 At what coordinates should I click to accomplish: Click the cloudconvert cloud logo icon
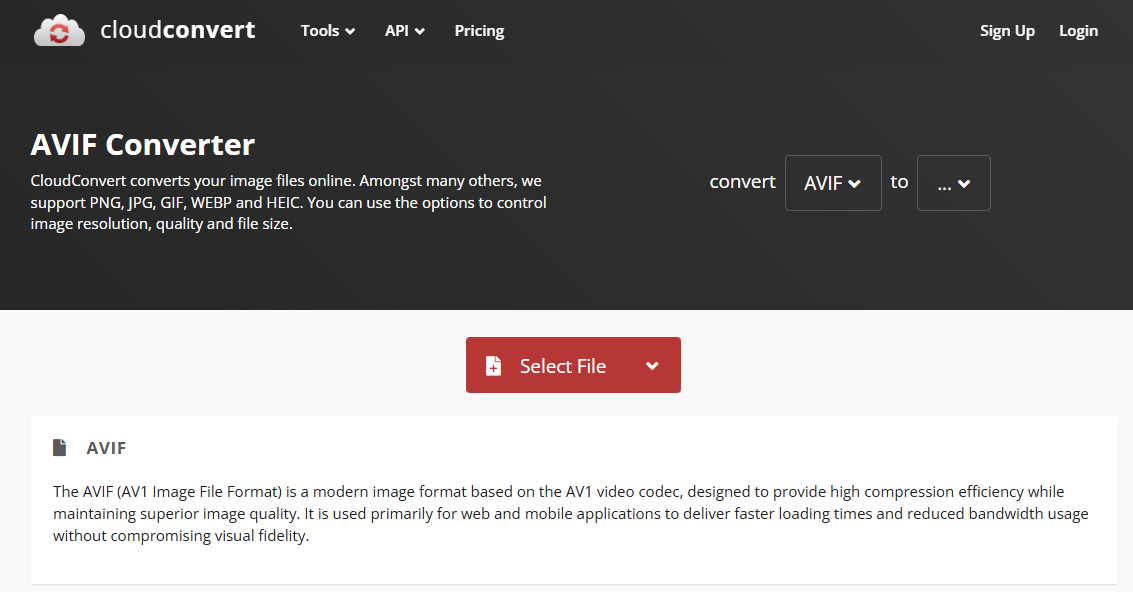tap(59, 30)
